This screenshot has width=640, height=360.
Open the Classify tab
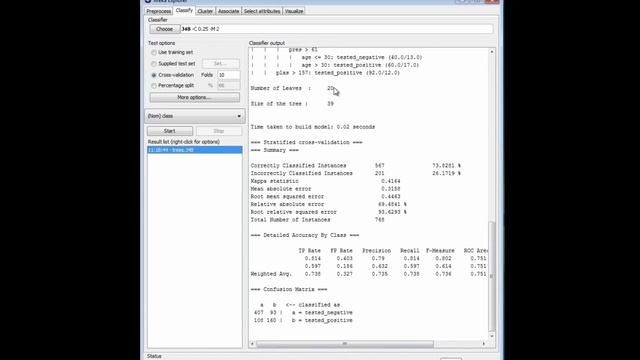[x=184, y=11]
